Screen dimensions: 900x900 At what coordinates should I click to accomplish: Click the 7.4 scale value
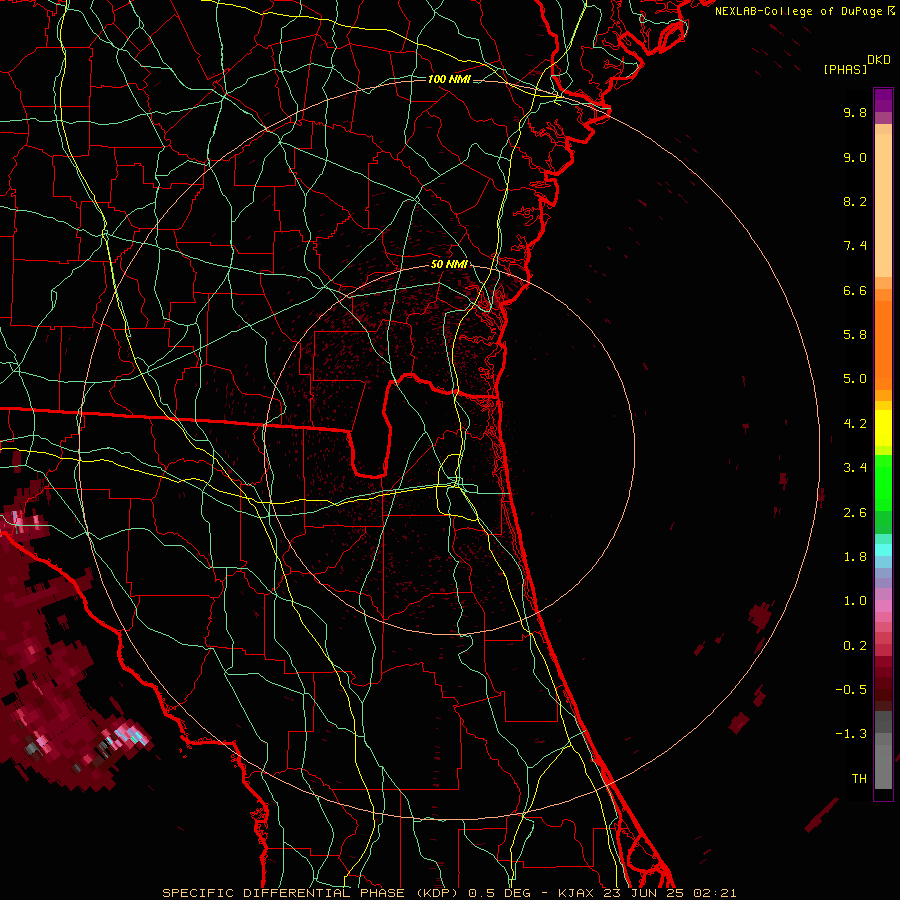click(x=855, y=246)
